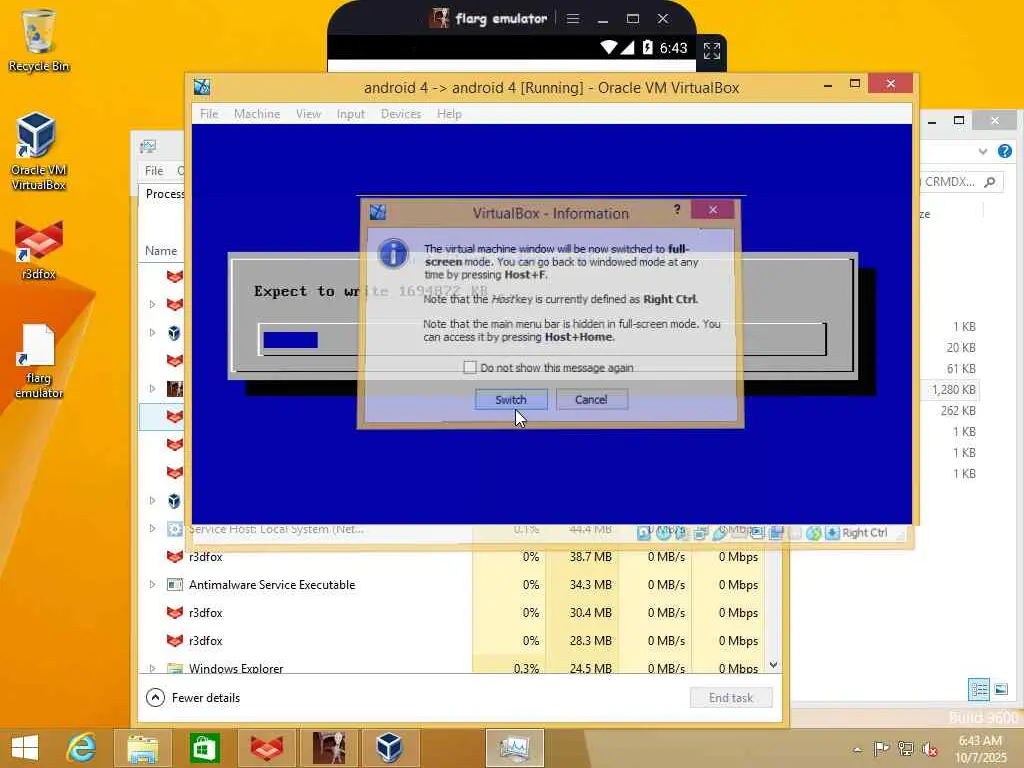Switch to r3dfox on the taskbar
This screenshot has width=1024, height=768.
coord(266,748)
